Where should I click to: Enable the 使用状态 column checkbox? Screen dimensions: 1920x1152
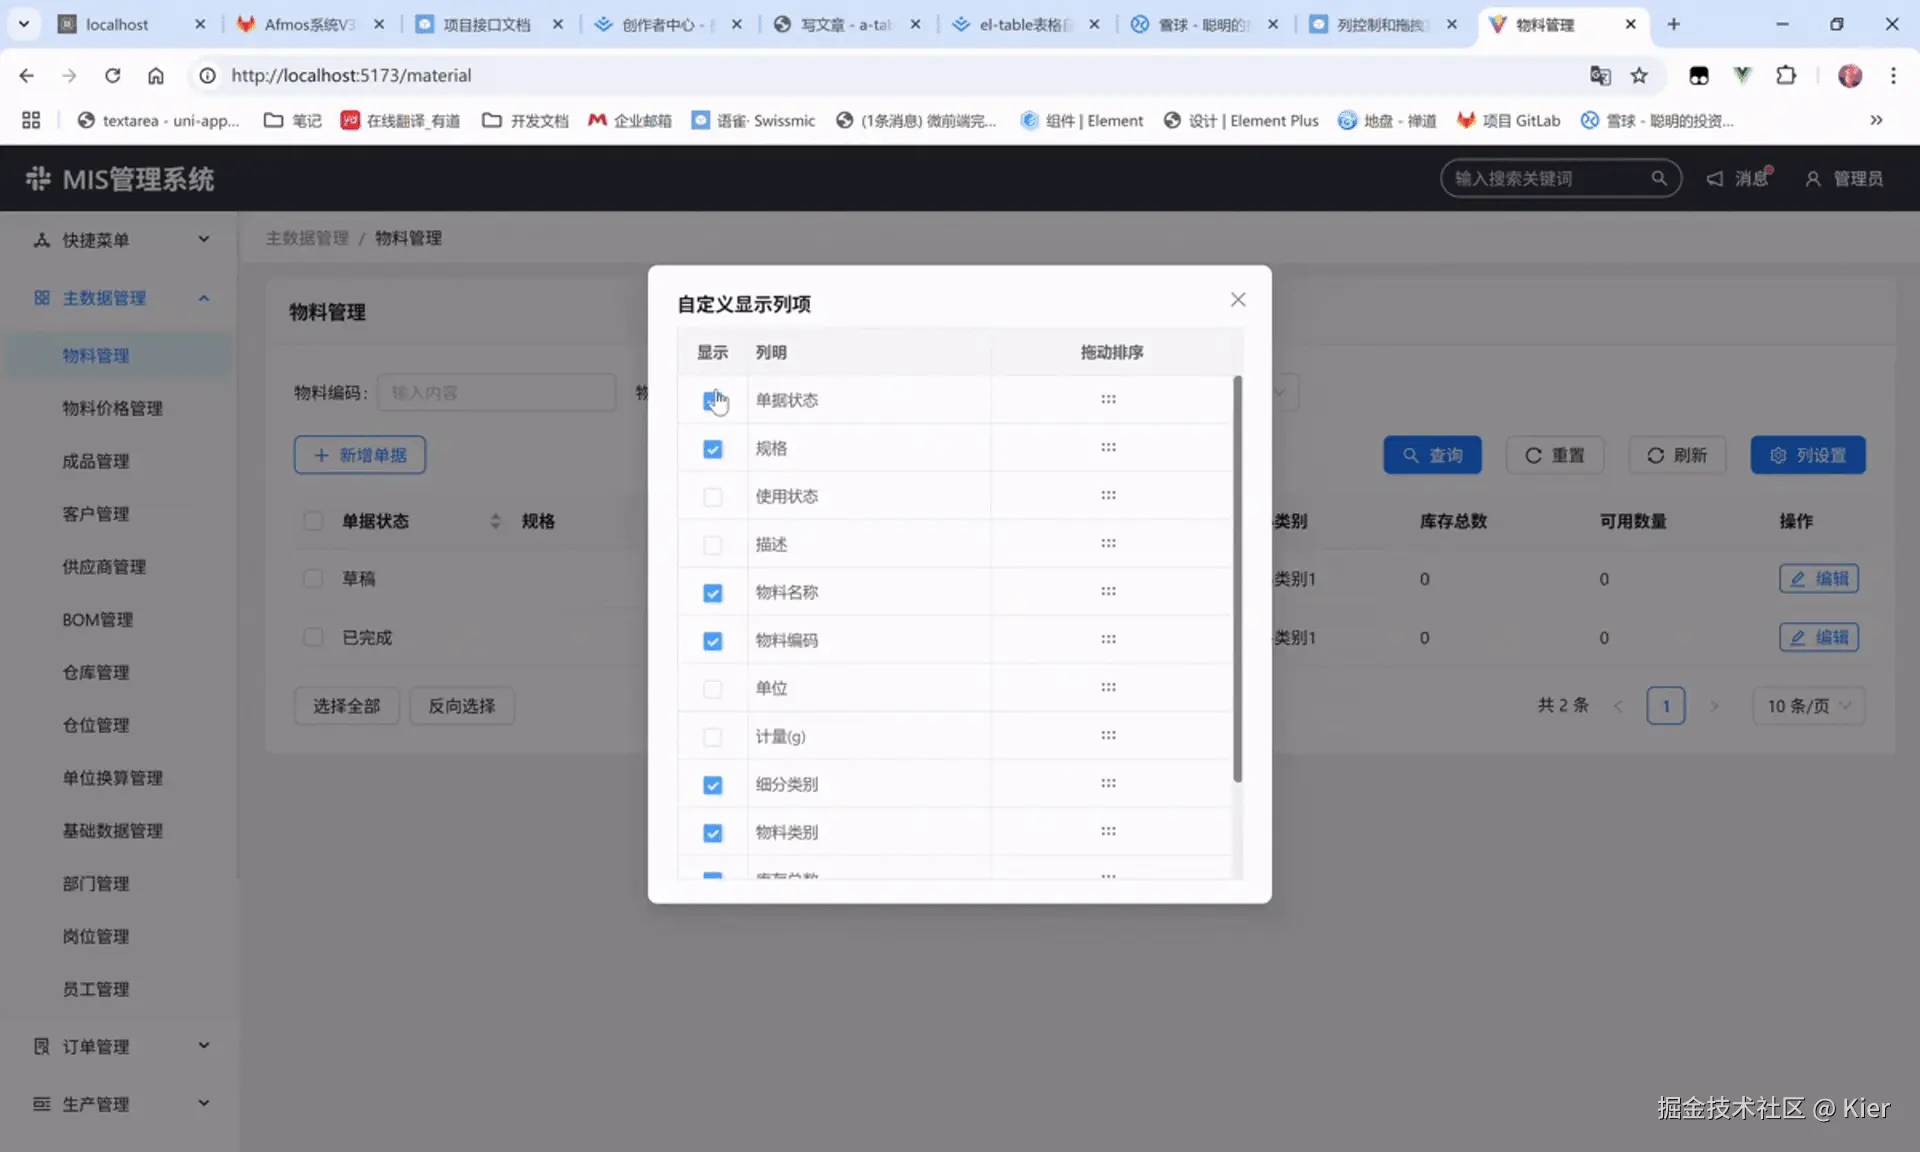(712, 497)
